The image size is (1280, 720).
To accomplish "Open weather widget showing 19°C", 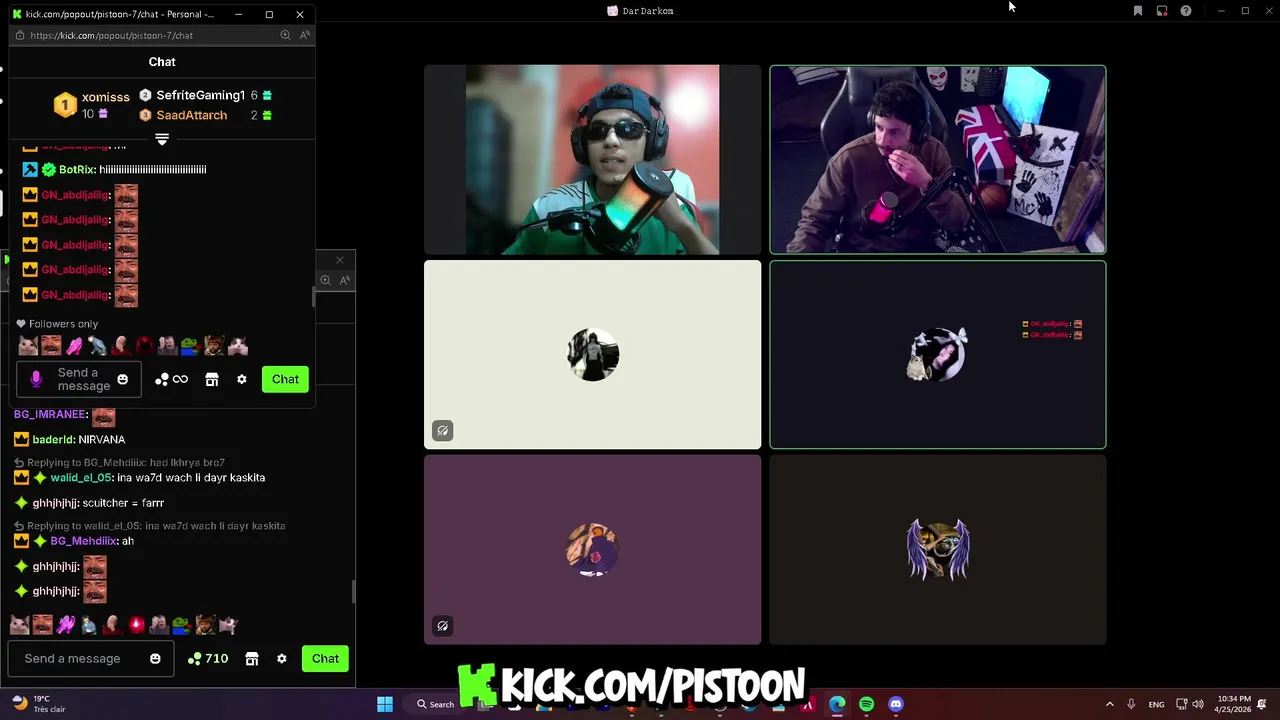I will (x=38, y=704).
